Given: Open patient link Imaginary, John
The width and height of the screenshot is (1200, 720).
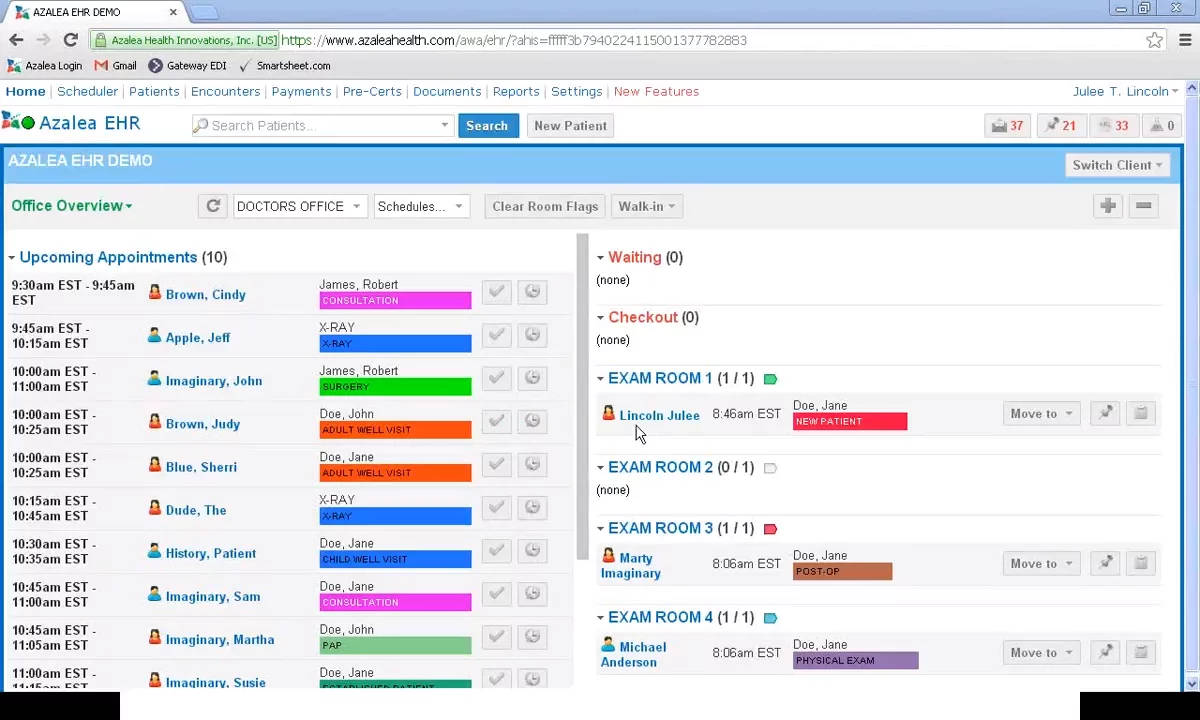Looking at the screenshot, I should pos(213,381).
